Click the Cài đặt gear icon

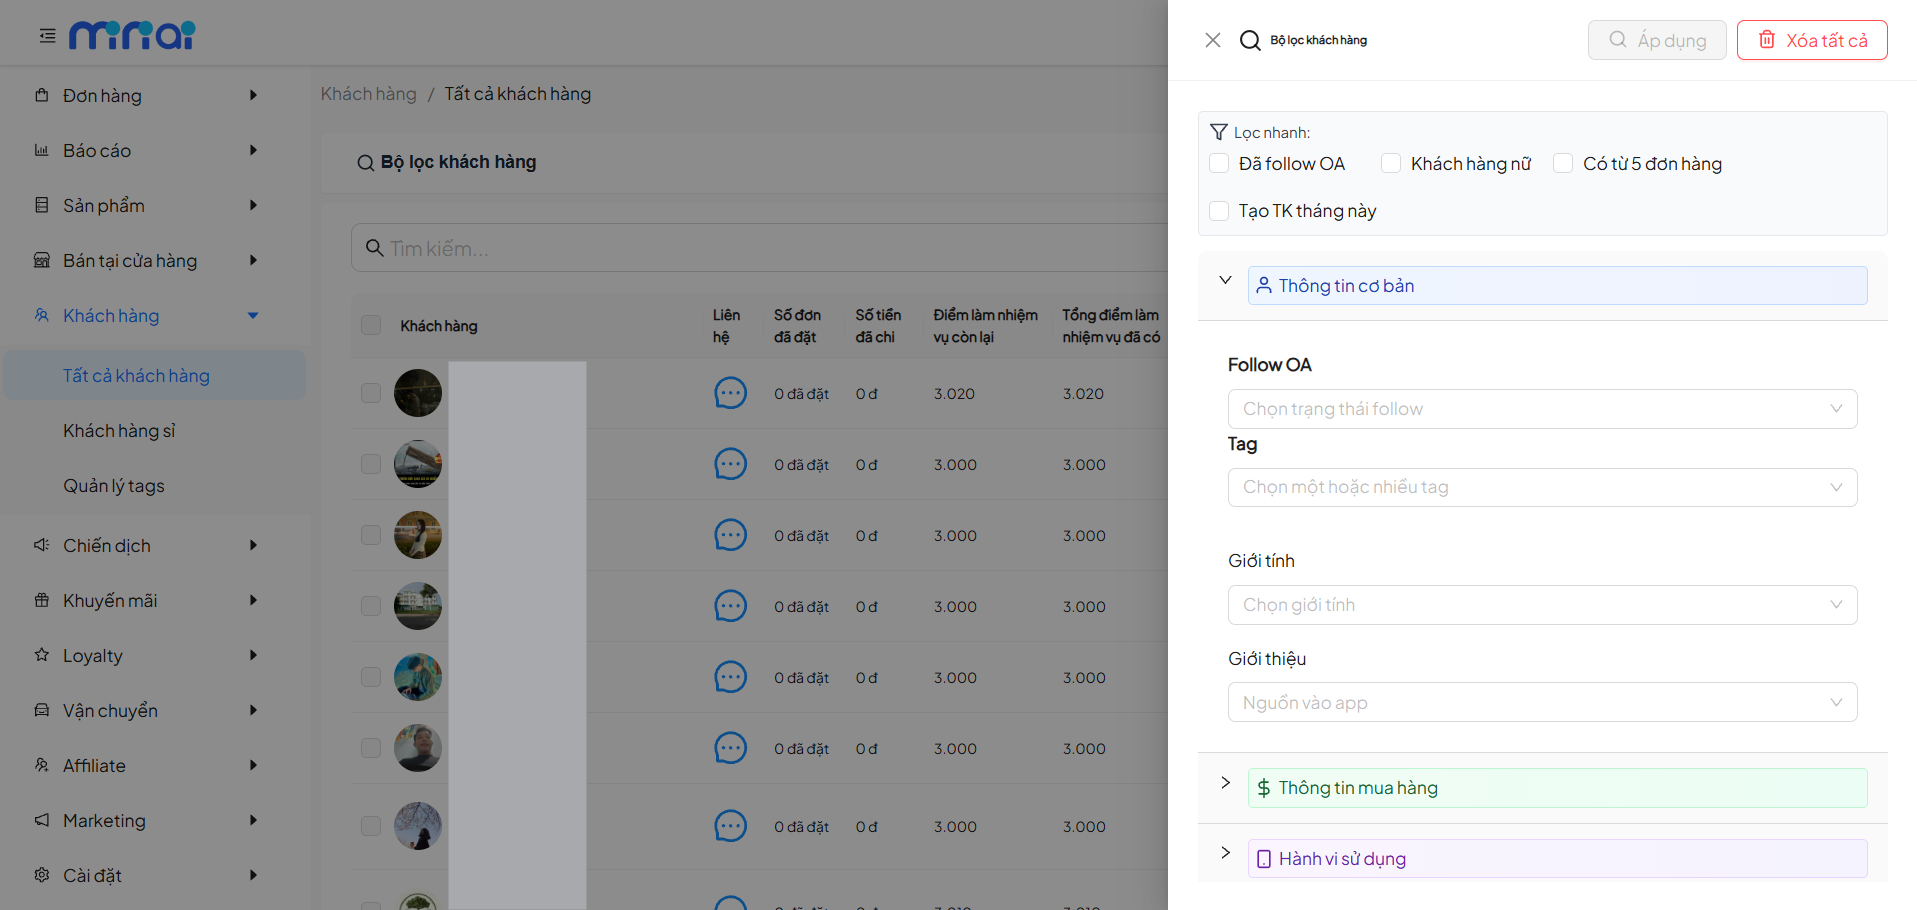pyautogui.click(x=42, y=875)
